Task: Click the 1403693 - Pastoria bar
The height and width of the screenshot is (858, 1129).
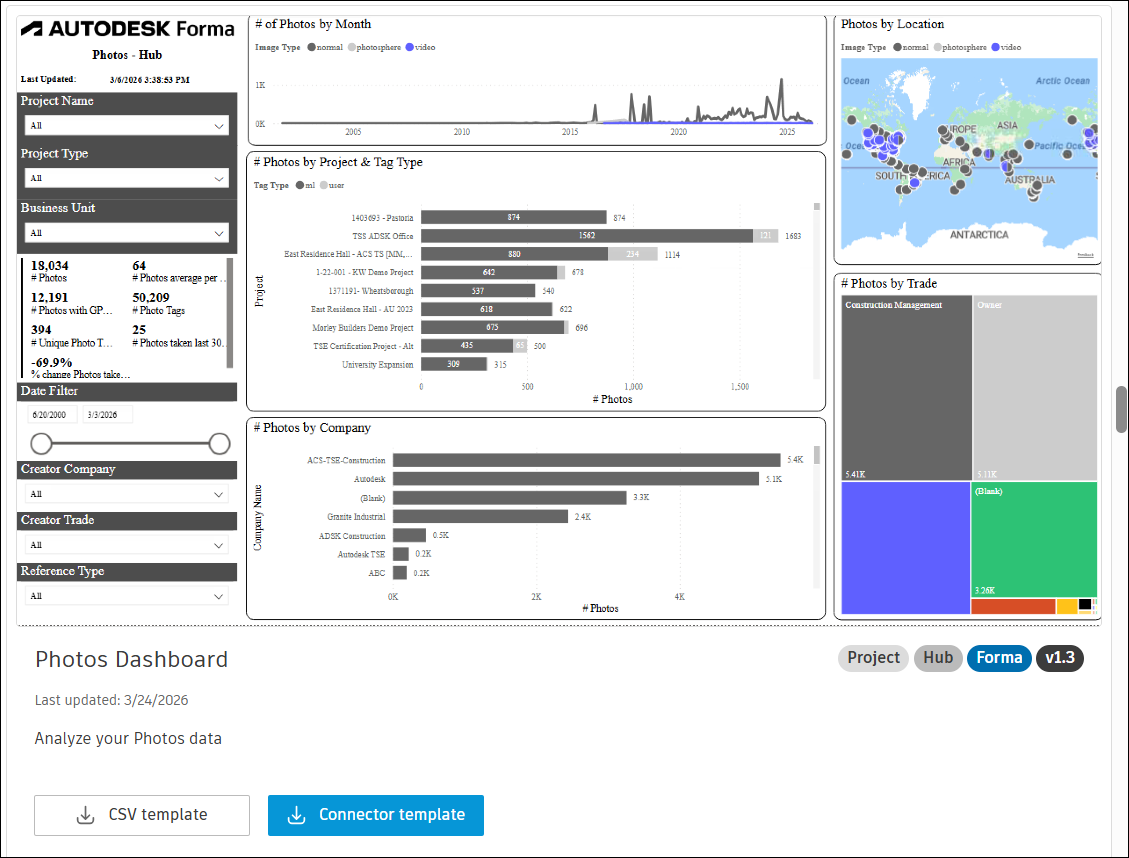Action: [x=513, y=217]
